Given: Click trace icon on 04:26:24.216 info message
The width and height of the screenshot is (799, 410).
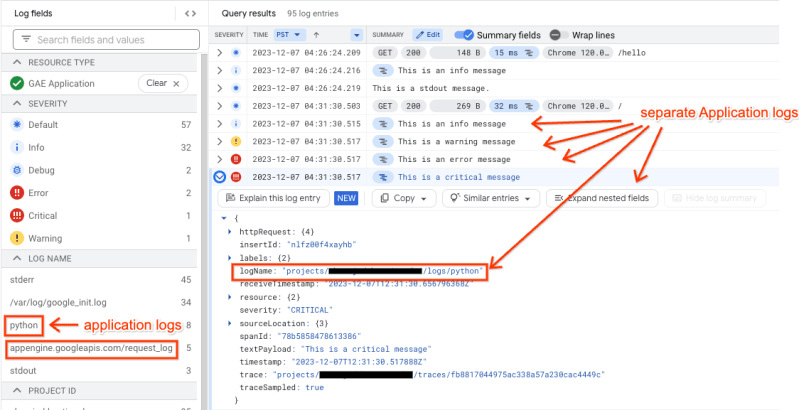Looking at the screenshot, I should pos(385,71).
